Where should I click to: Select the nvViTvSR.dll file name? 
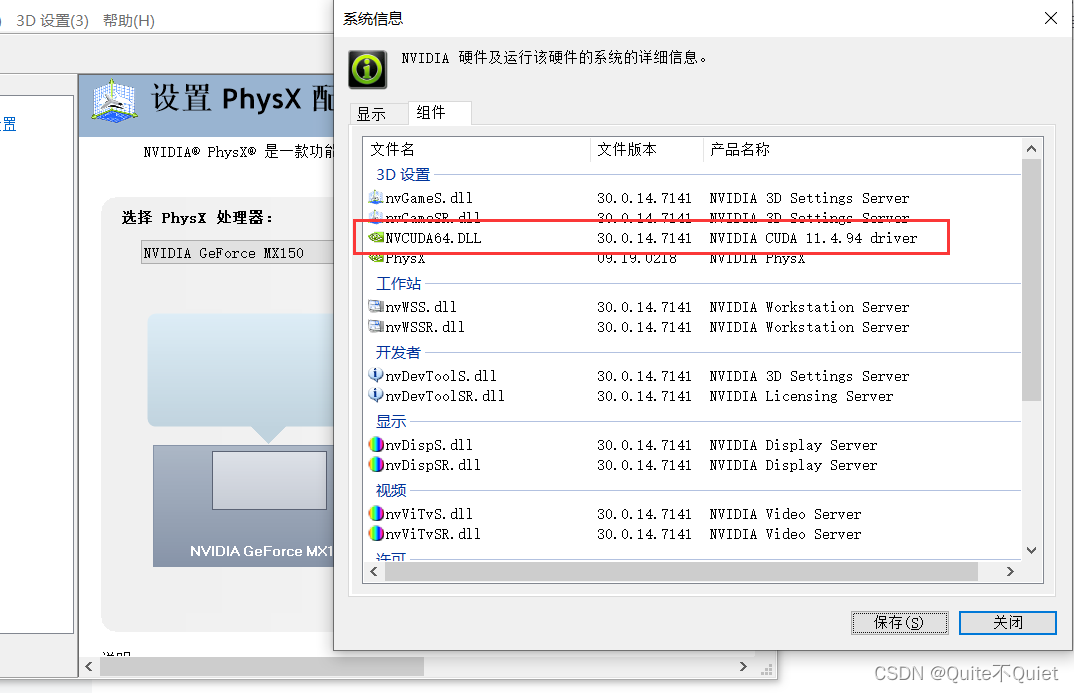pos(433,534)
